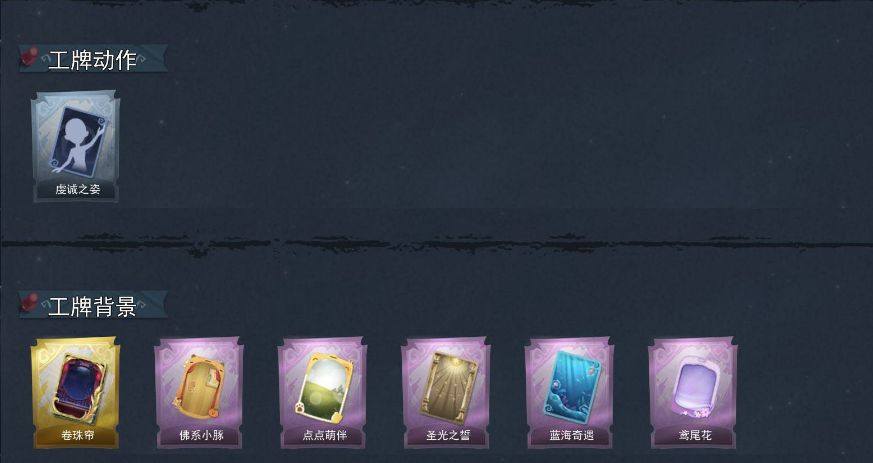
Task: Click the 佛系小豚 name label
Action: pyautogui.click(x=201, y=436)
